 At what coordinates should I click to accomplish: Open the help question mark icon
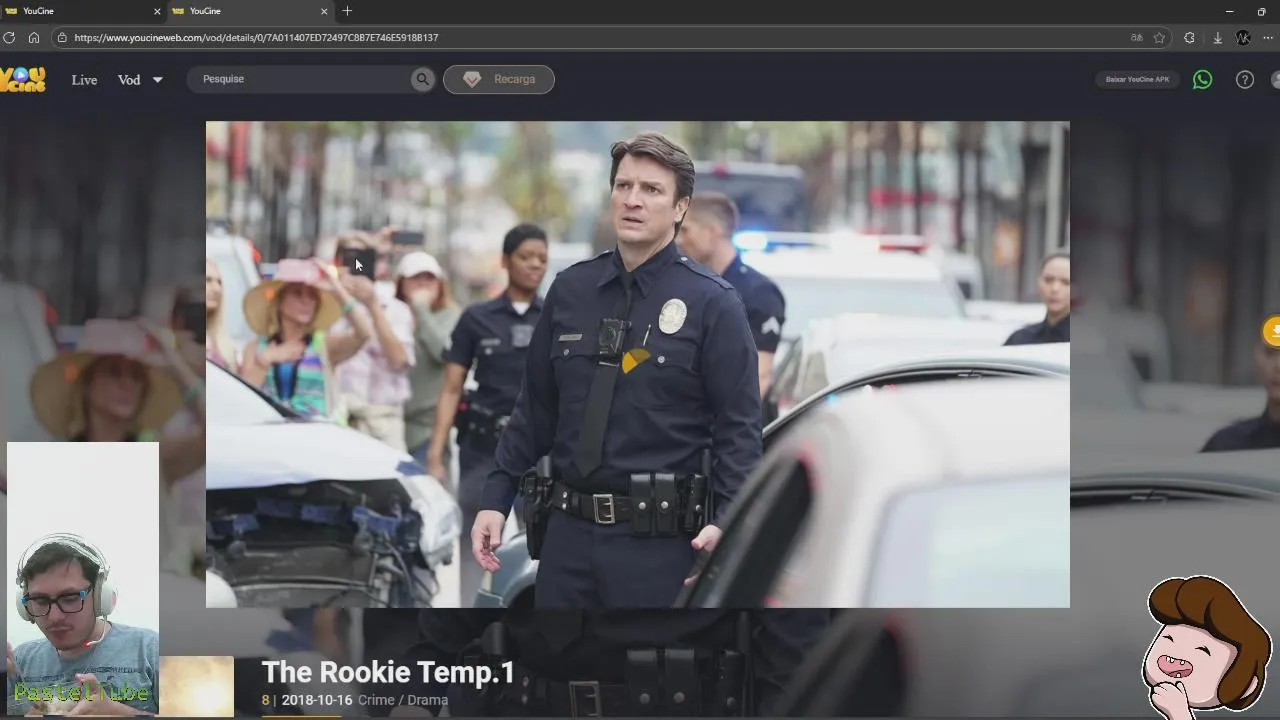coord(1245,79)
